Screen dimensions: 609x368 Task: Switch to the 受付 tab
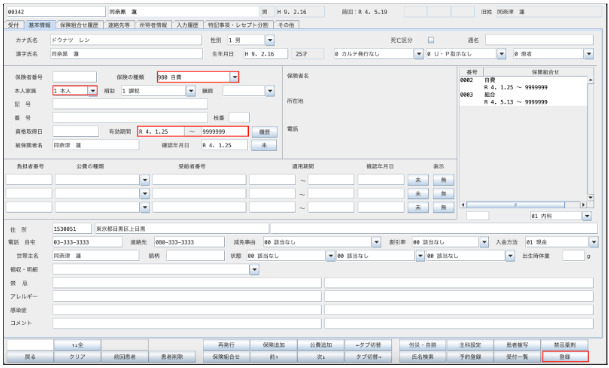point(14,25)
